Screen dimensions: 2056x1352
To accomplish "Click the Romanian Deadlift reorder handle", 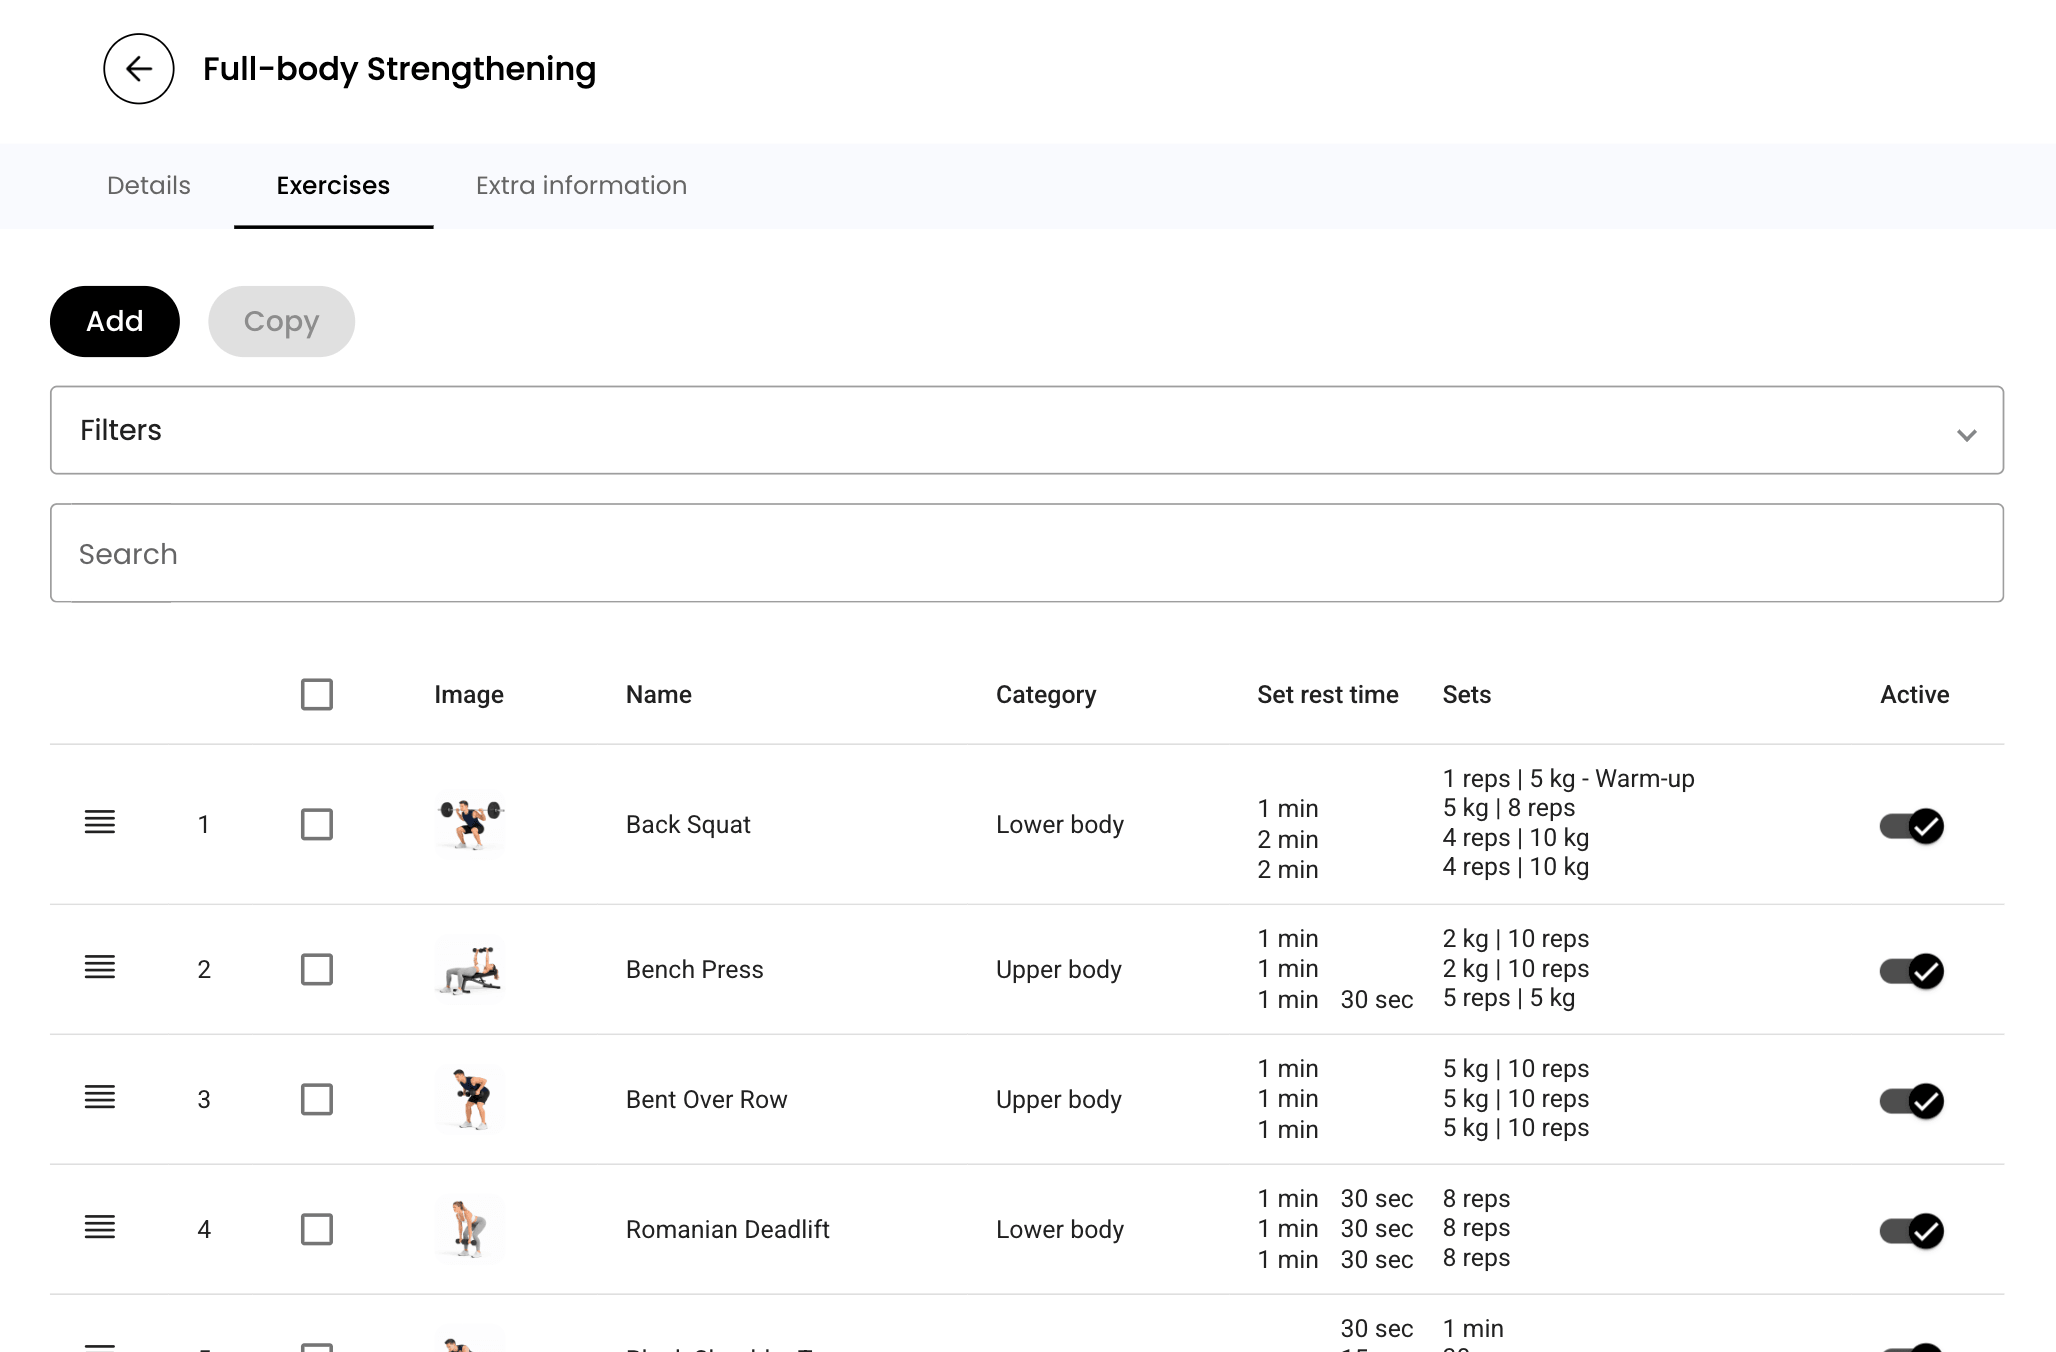I will point(100,1228).
